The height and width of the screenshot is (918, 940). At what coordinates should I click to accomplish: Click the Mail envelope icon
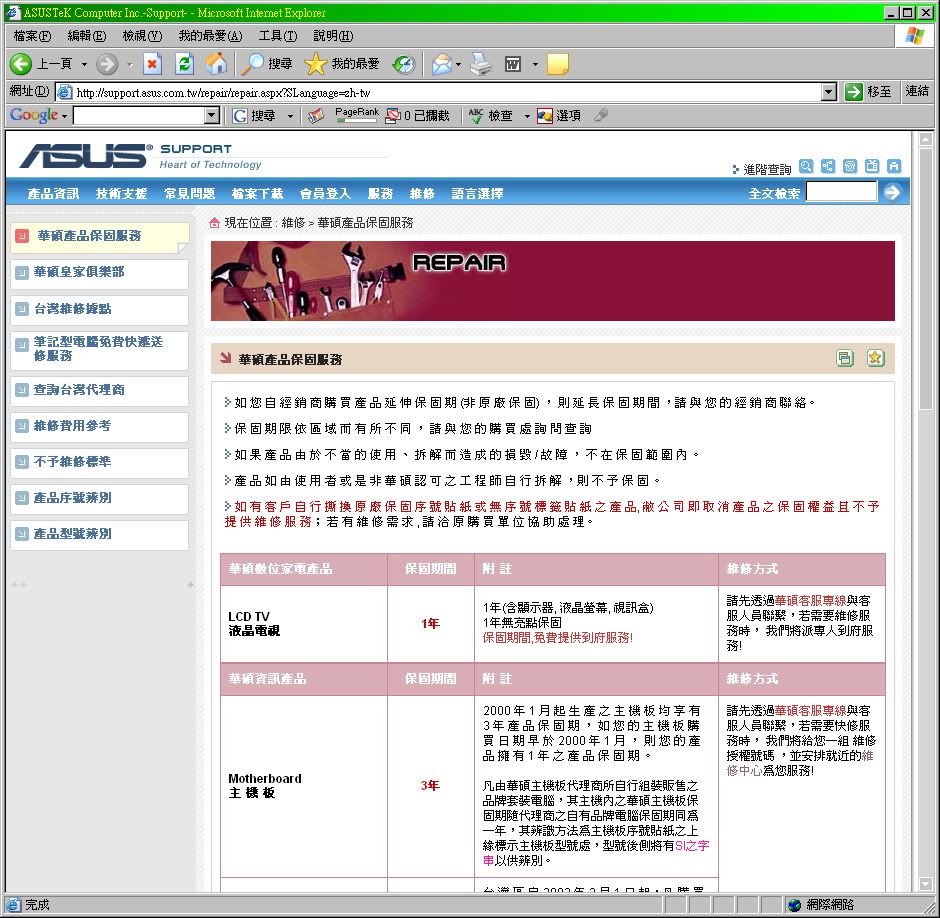click(x=442, y=64)
